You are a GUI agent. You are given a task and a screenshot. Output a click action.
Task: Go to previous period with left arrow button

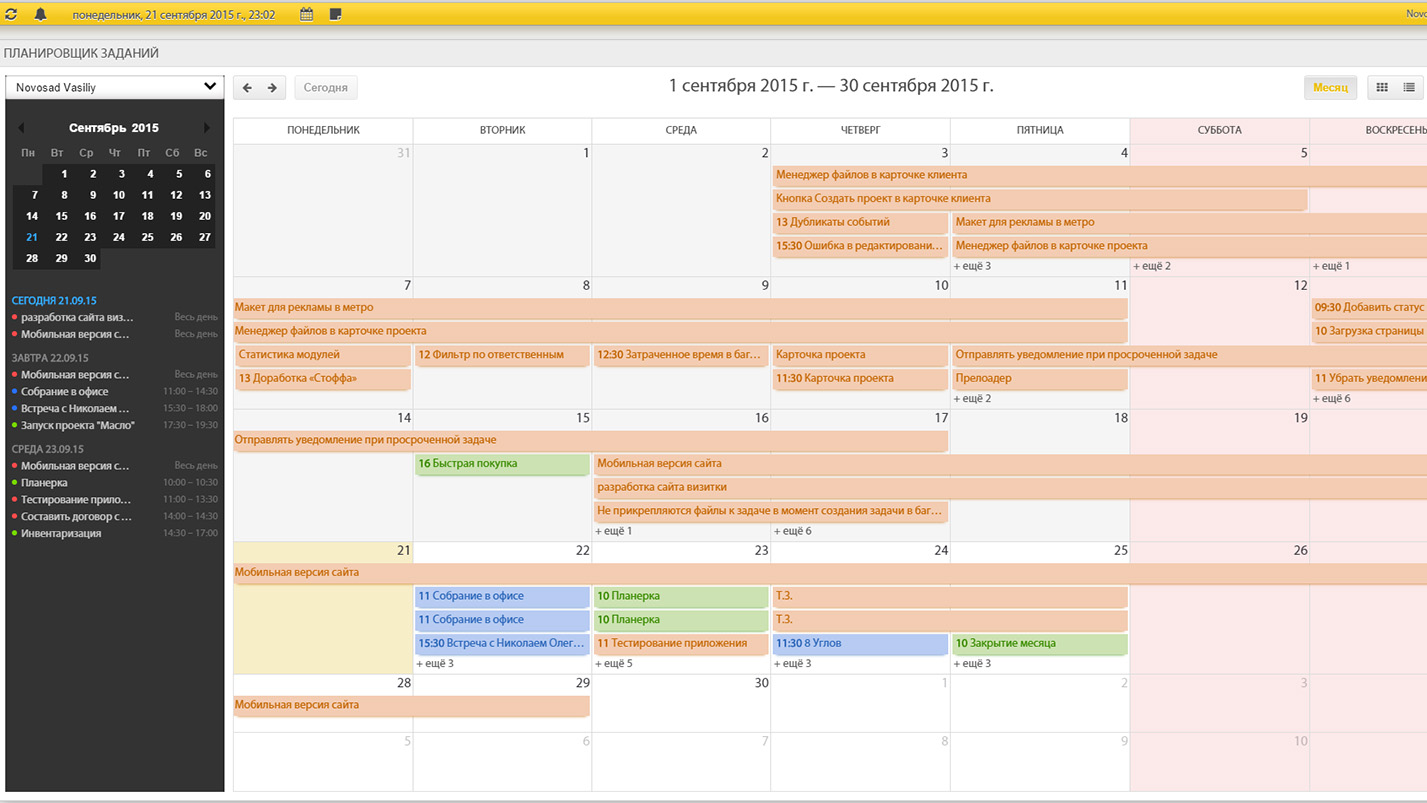pos(247,88)
